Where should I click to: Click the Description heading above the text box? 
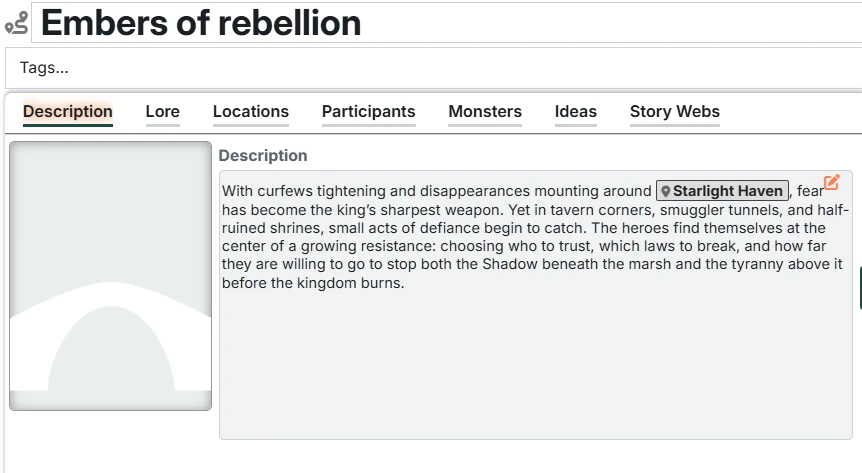coord(263,156)
